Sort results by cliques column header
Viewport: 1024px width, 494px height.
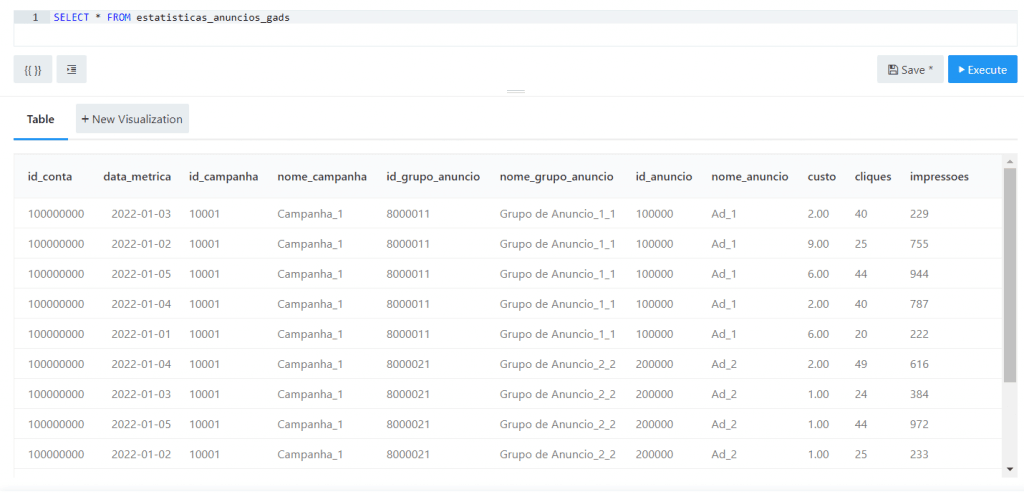coord(873,177)
